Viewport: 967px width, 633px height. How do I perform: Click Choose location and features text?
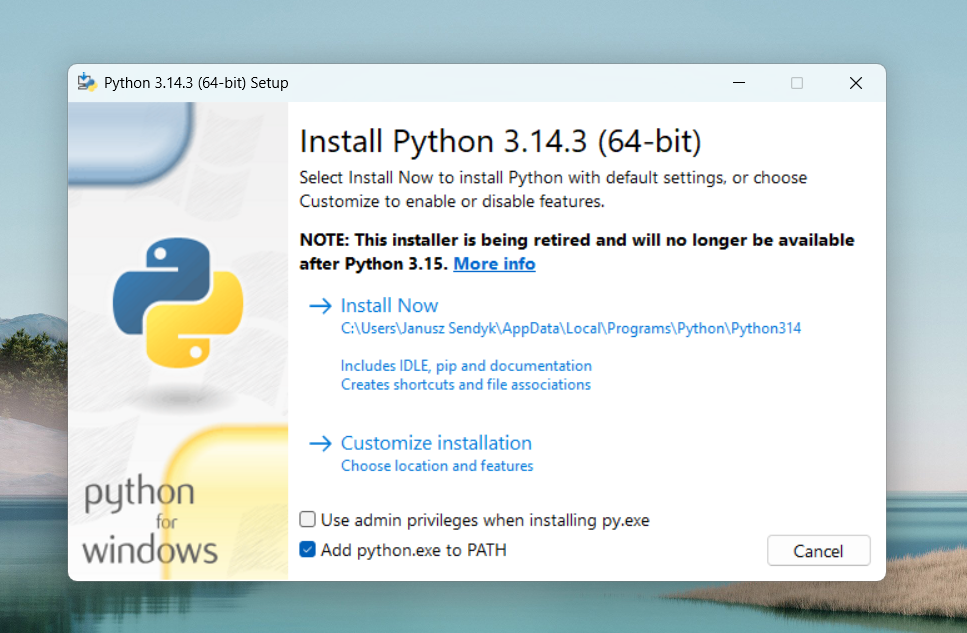(x=436, y=466)
